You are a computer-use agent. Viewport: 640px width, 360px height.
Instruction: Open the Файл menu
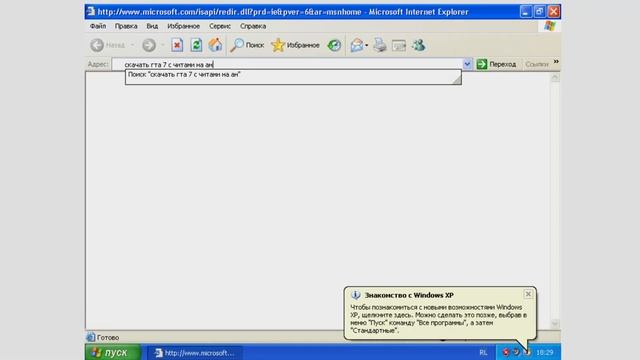point(98,26)
